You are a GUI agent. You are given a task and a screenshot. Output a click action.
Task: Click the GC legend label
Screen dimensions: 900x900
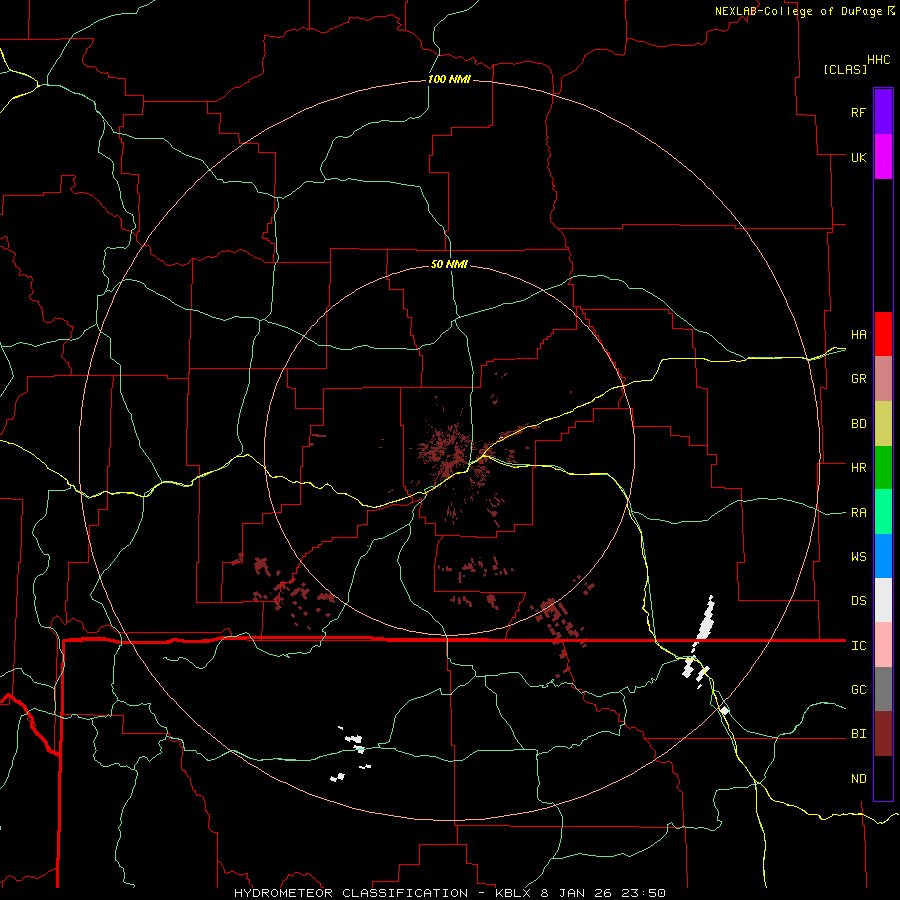coord(858,689)
